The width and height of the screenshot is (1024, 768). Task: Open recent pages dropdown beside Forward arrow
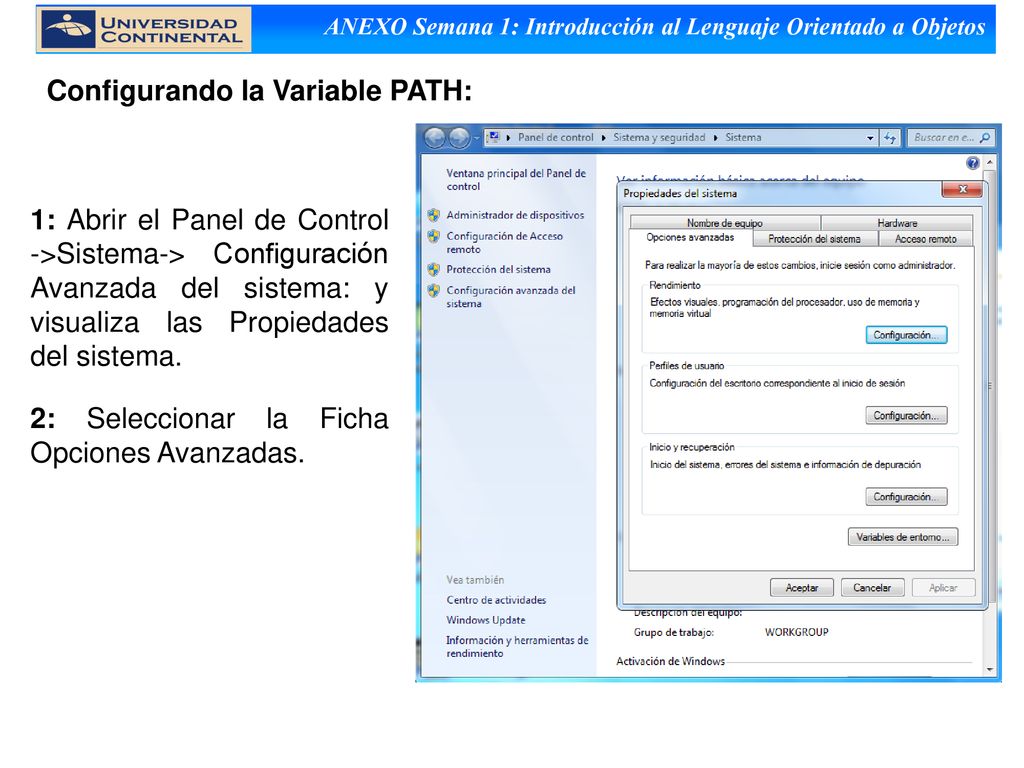(476, 138)
